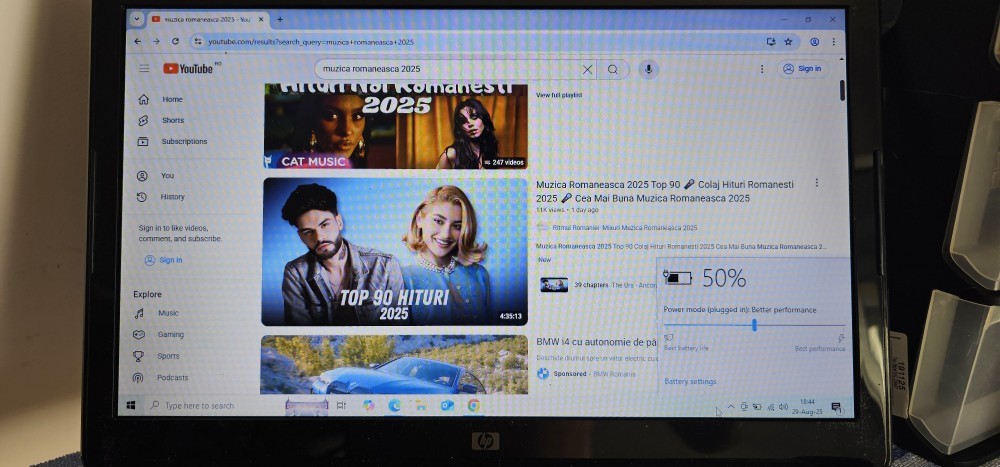Click the Sign in button at top right
The image size is (1000, 467).
802,69
